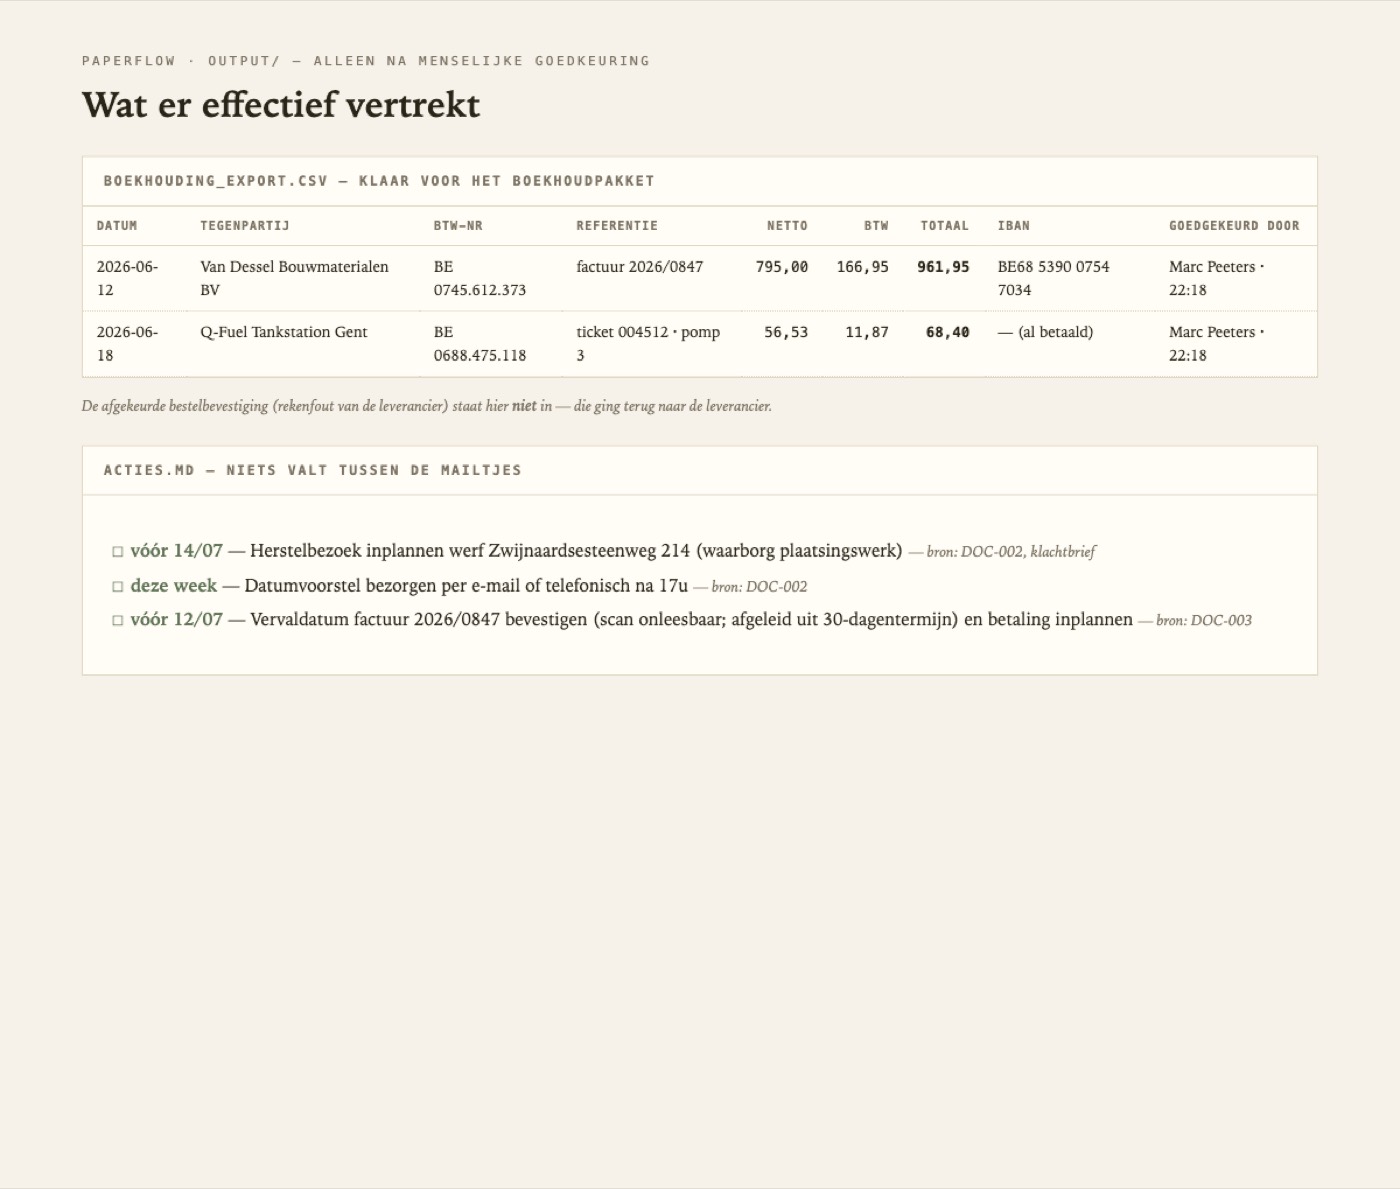Viewport: 1400px width, 1189px height.
Task: Click the NETTO column header
Action: coord(787,226)
